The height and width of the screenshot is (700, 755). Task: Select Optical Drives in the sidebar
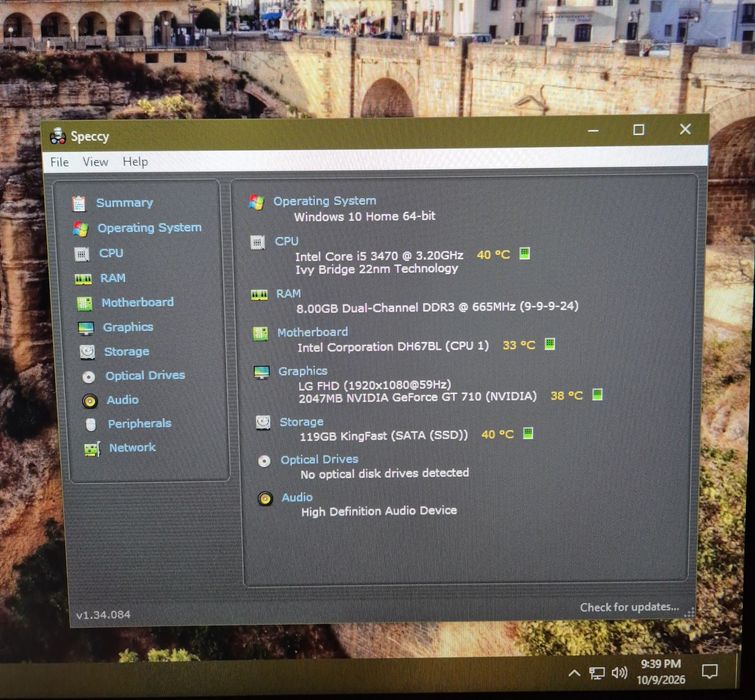coord(145,376)
